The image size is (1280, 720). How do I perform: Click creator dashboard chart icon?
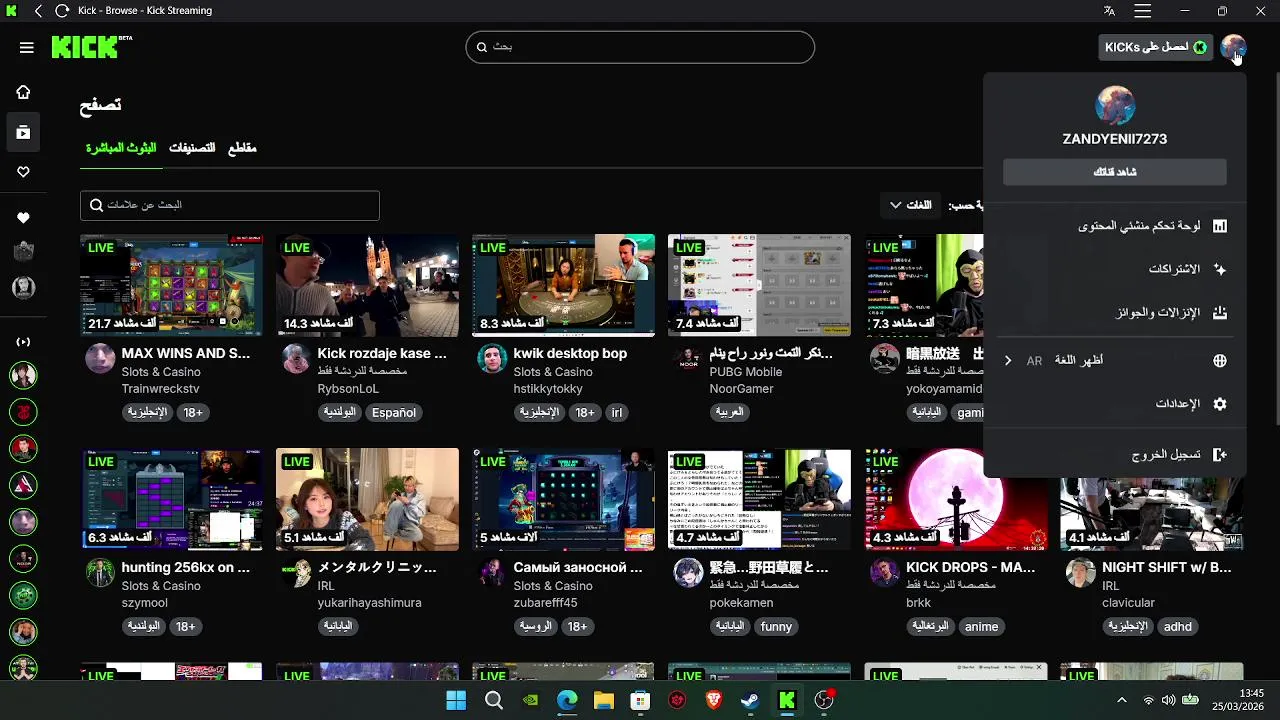tap(1220, 226)
